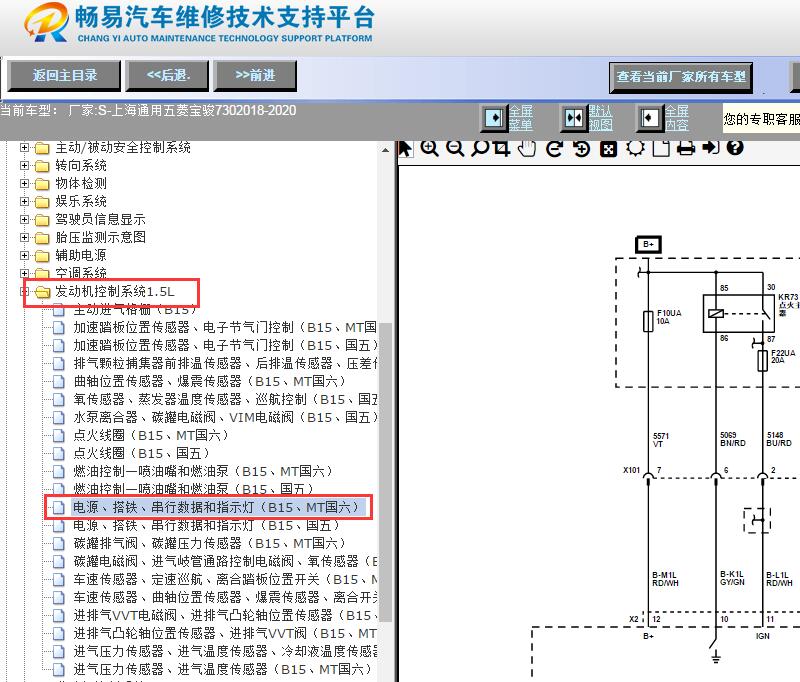Click the 您的专职客服 notice box
The width and height of the screenshot is (800, 682).
coord(761,118)
